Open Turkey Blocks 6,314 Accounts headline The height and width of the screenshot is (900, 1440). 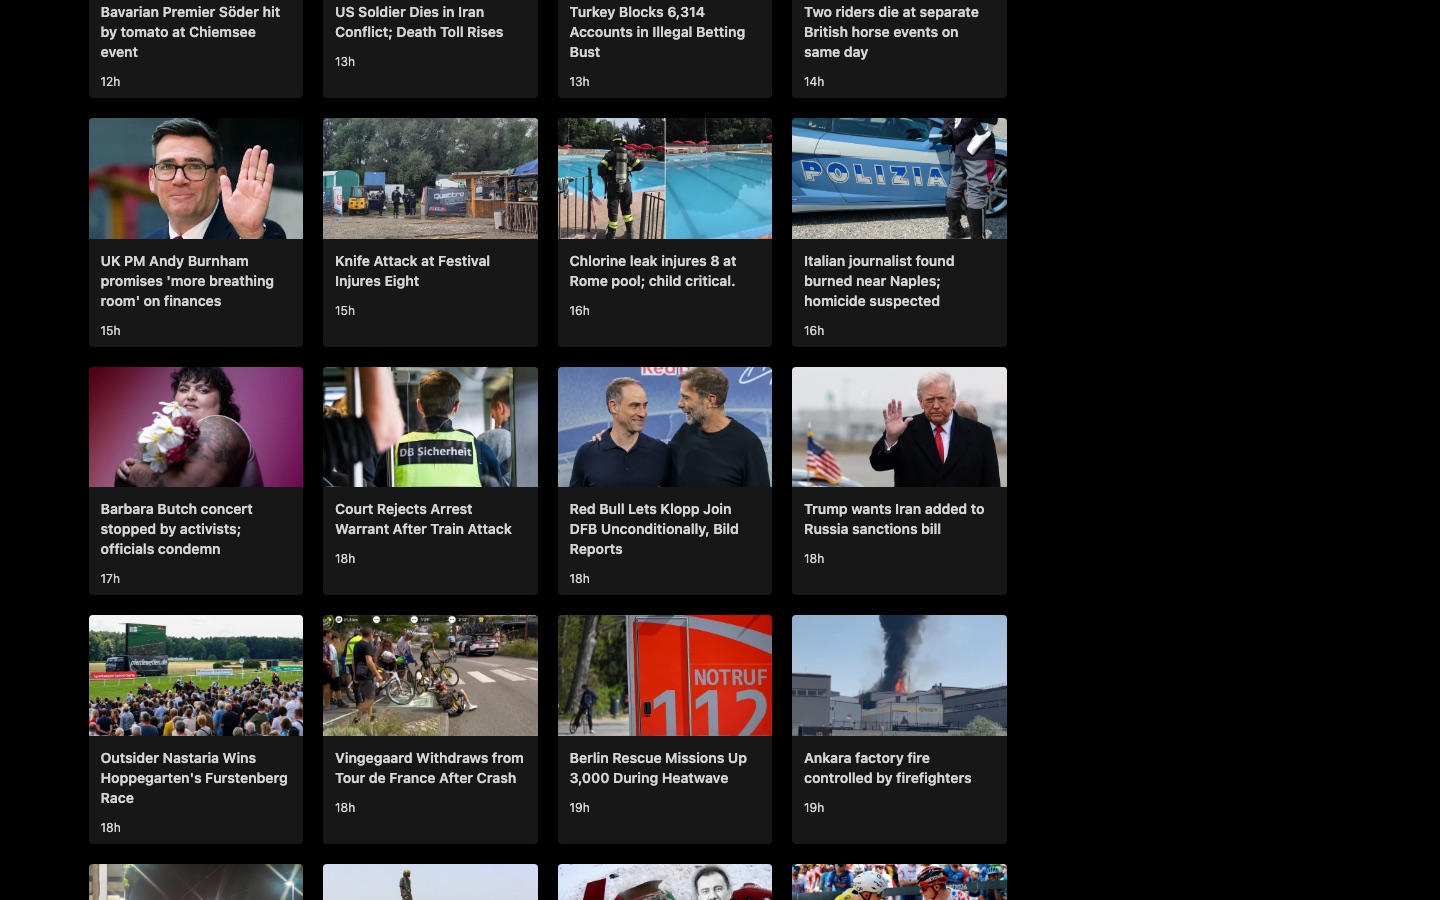click(x=657, y=32)
